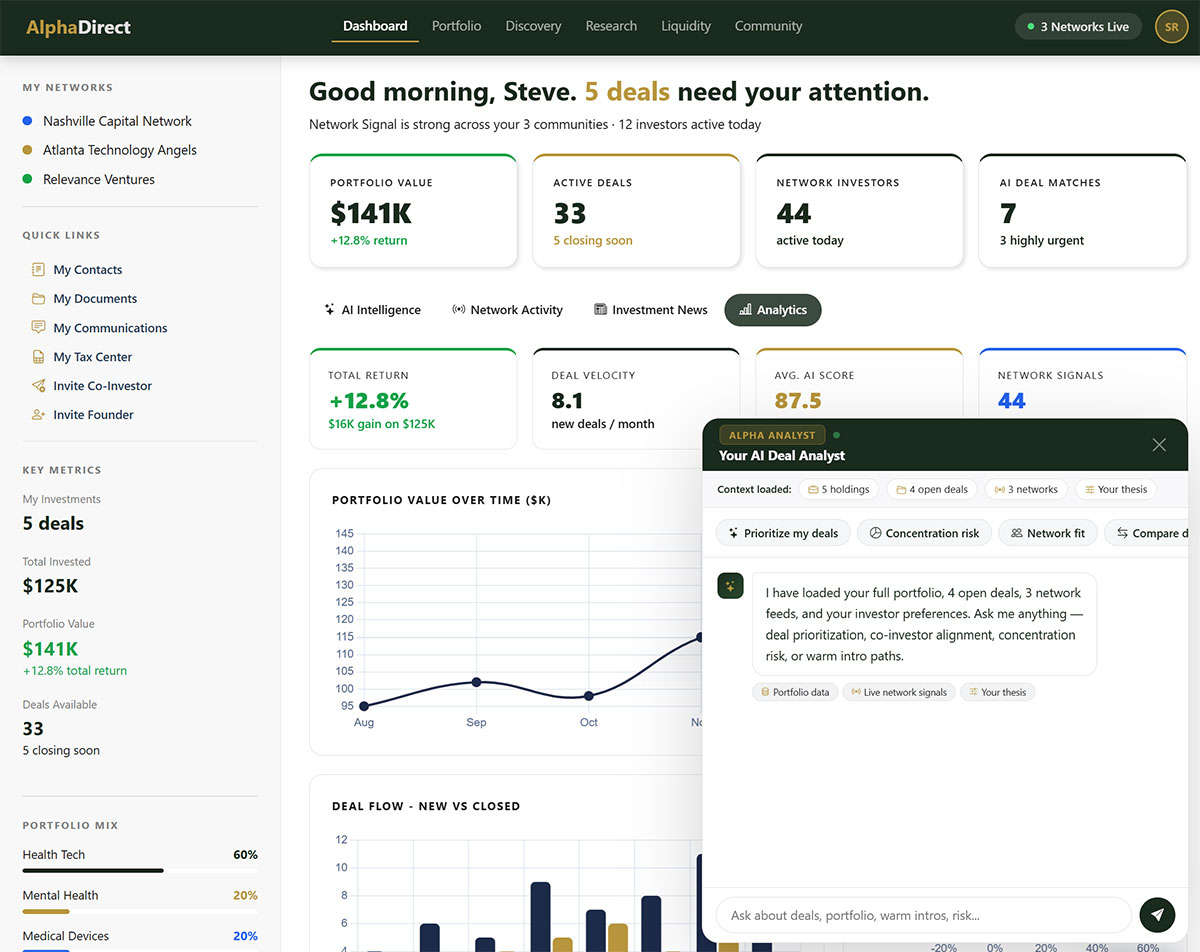Select the Analytics tab
The image size is (1200, 952).
point(773,310)
